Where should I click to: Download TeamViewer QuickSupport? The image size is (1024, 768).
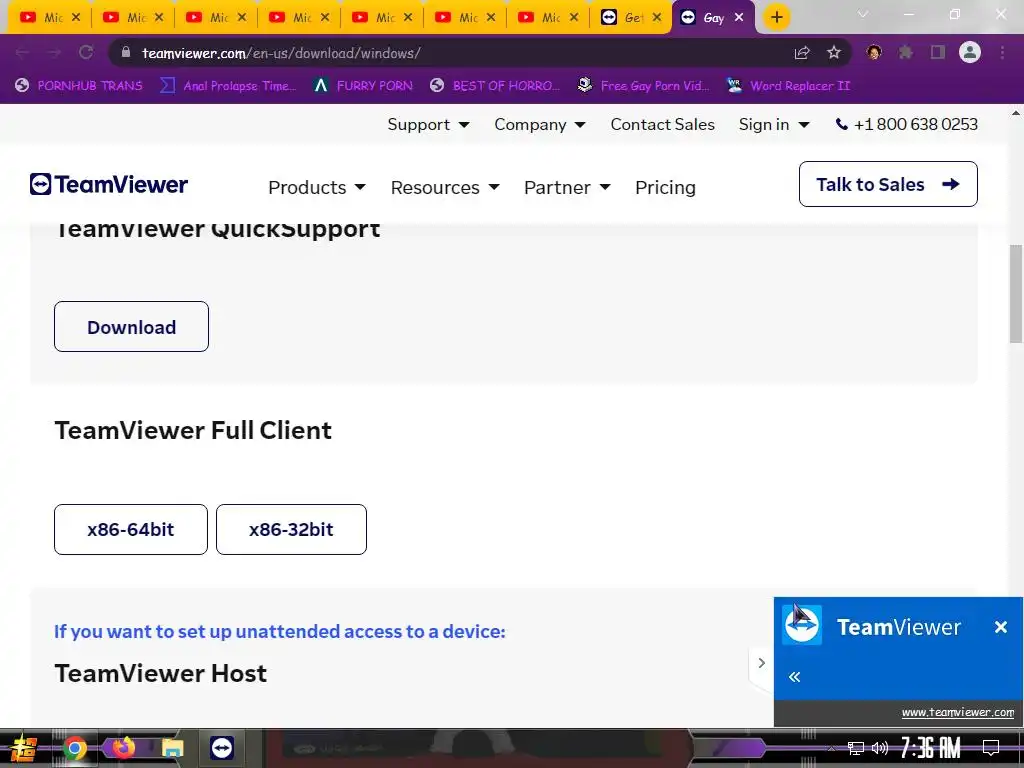click(131, 327)
